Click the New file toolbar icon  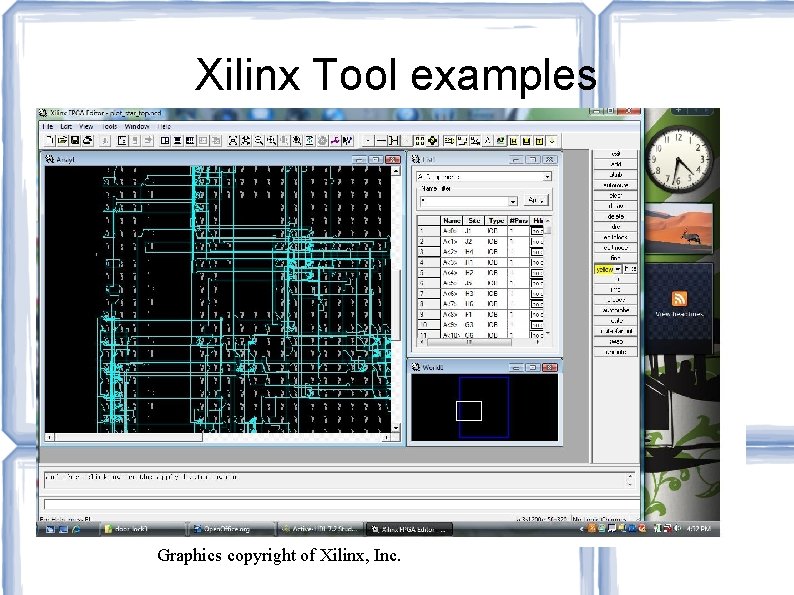[x=50, y=140]
